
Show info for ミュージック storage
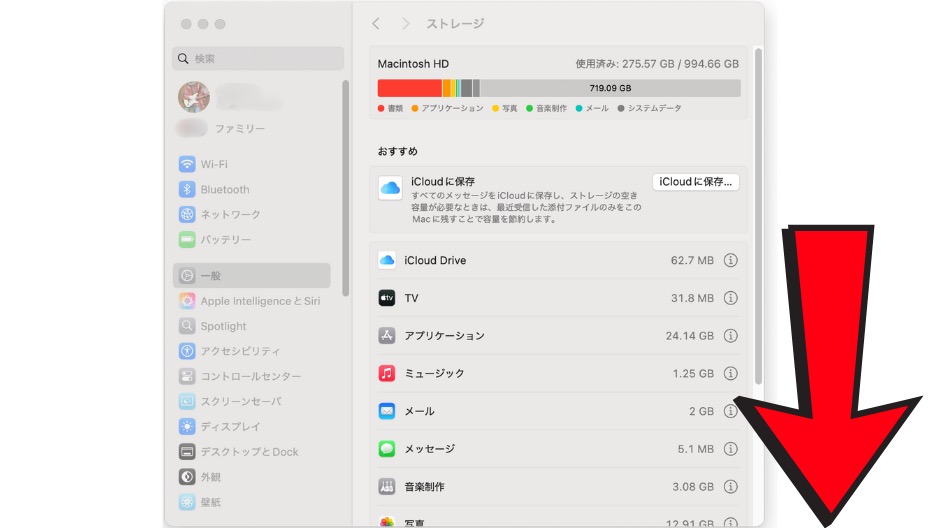point(730,373)
